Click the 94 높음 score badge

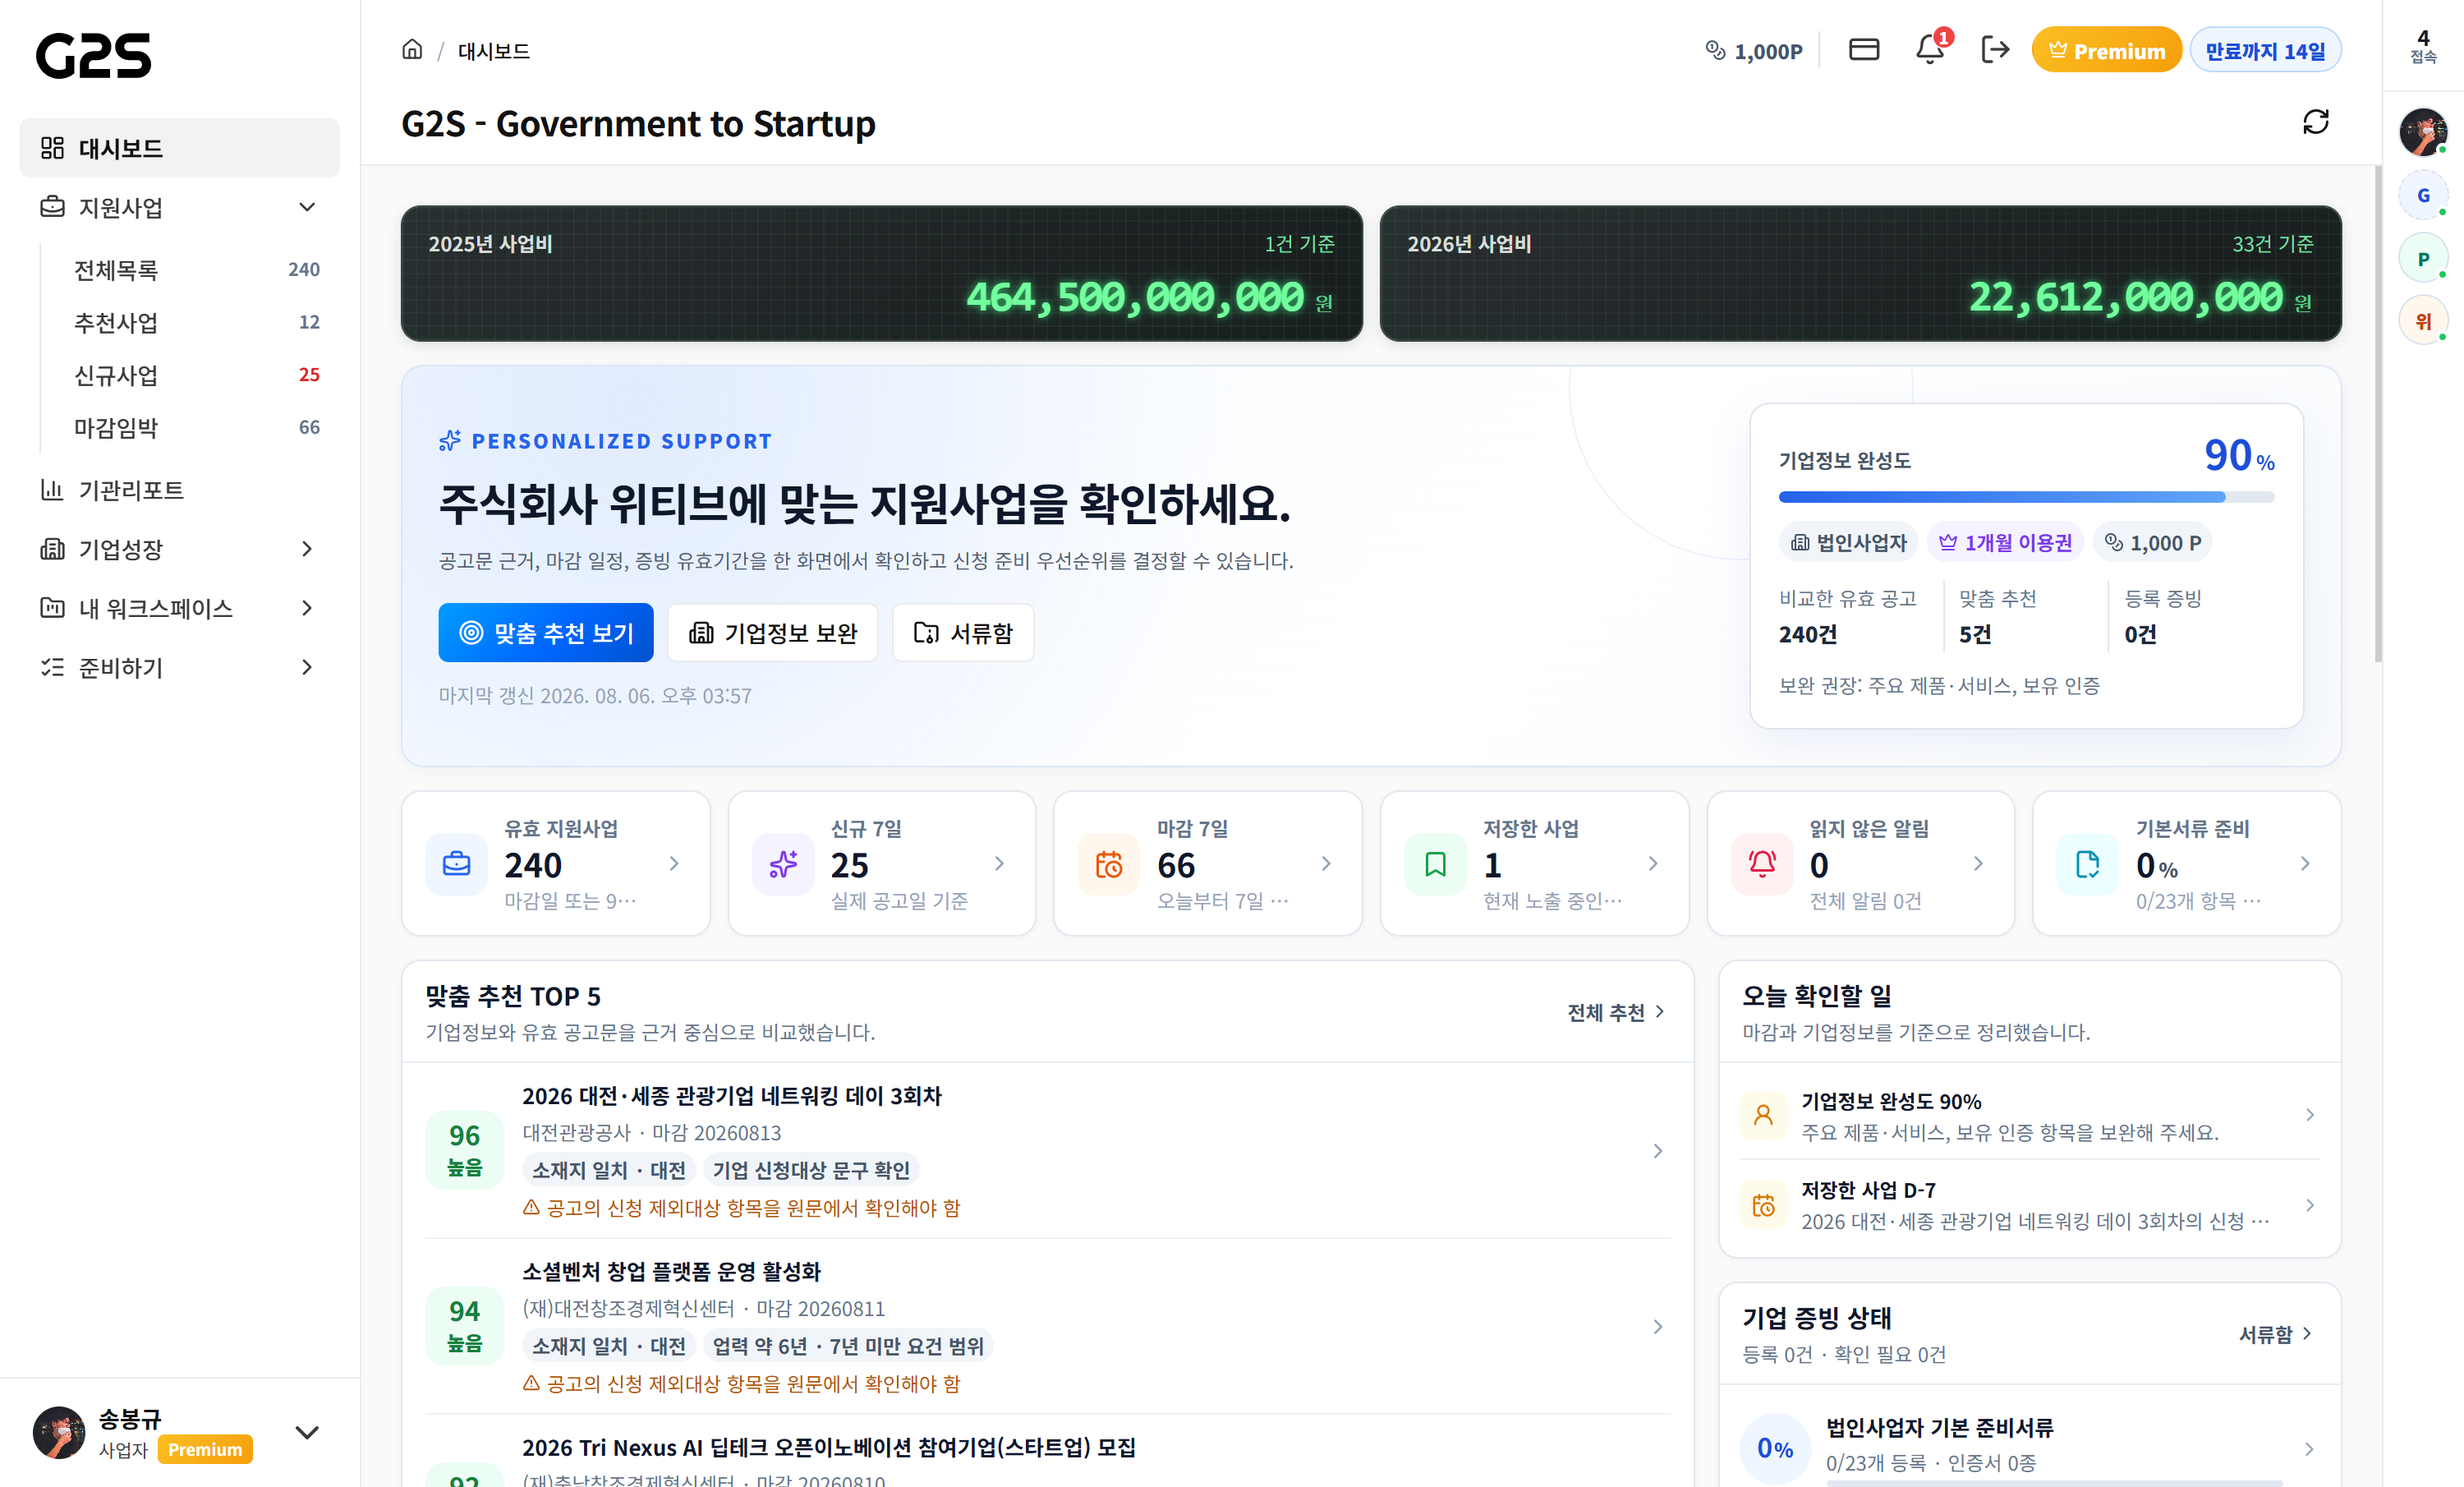coord(464,1325)
